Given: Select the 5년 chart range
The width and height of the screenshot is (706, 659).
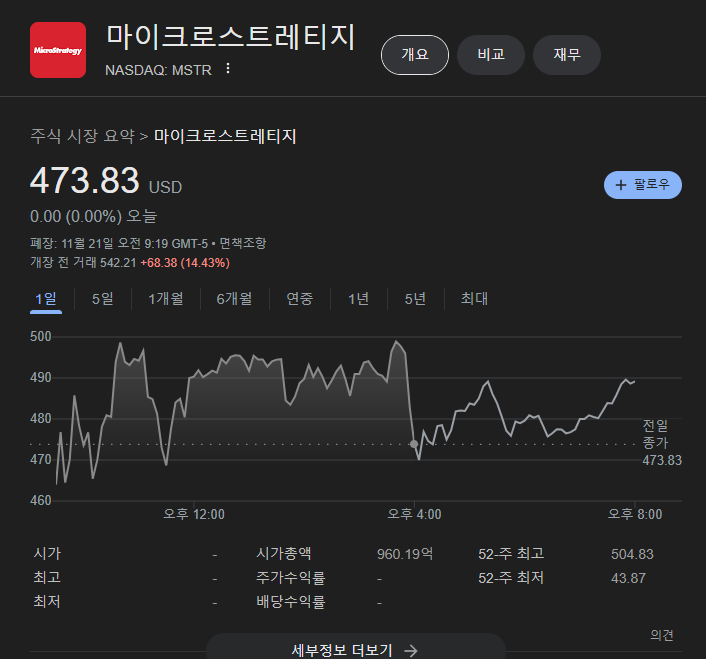Looking at the screenshot, I should [416, 299].
